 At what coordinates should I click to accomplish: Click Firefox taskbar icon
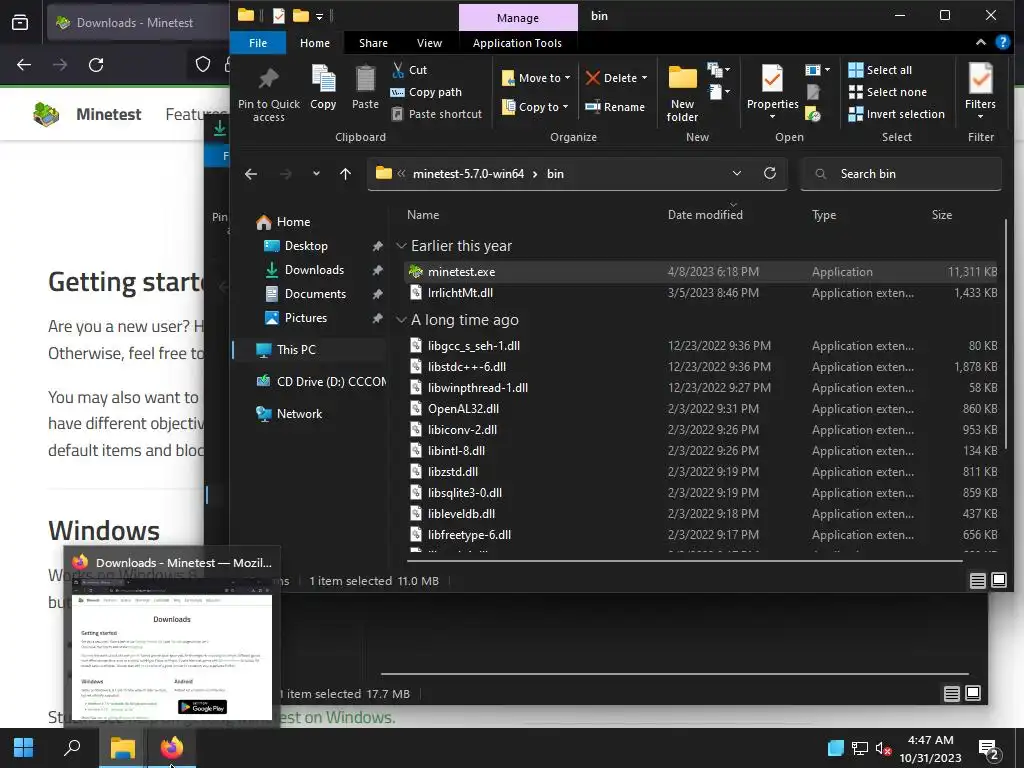tap(171, 748)
